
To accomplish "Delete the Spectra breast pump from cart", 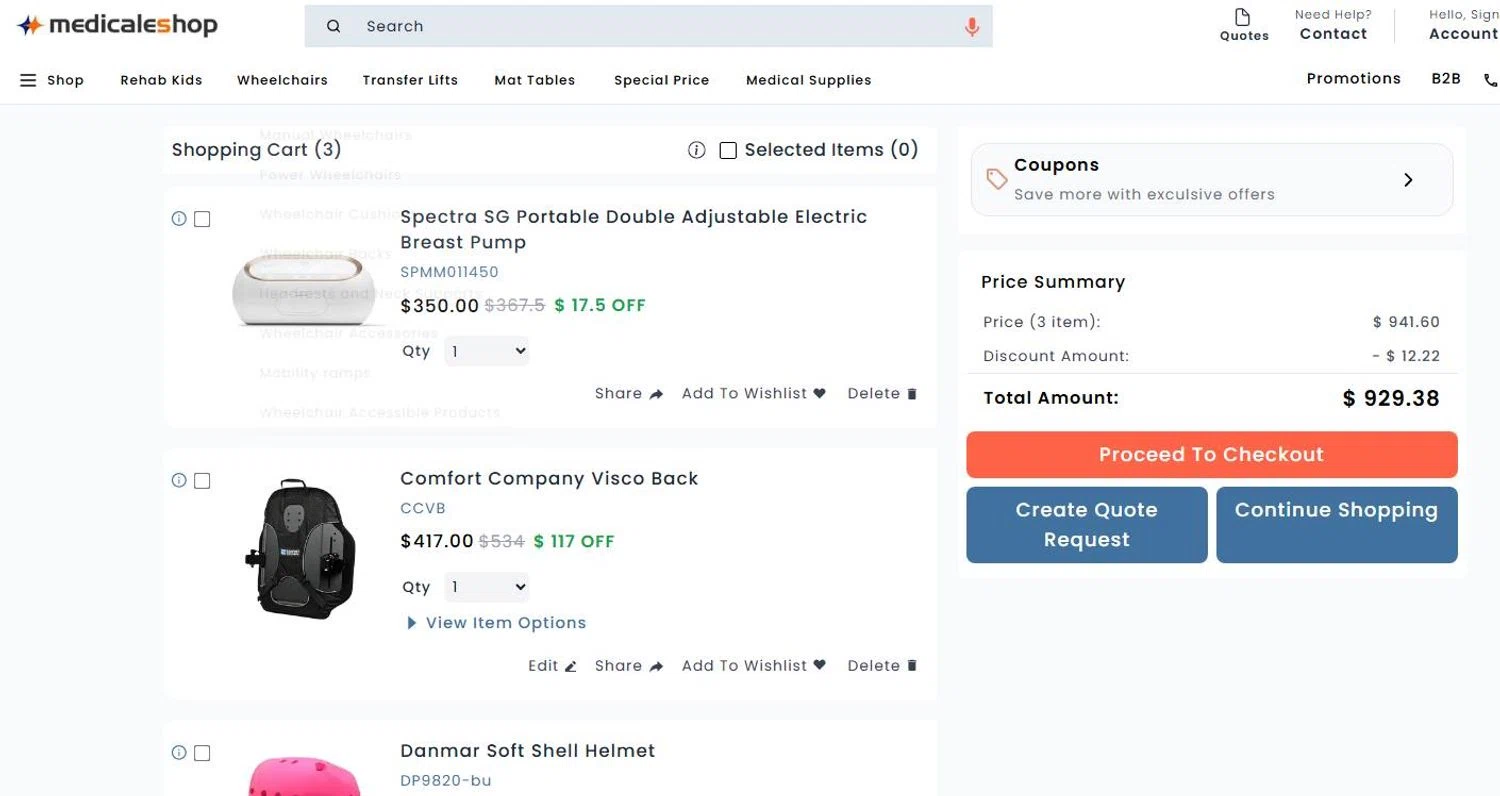I will coord(882,394).
